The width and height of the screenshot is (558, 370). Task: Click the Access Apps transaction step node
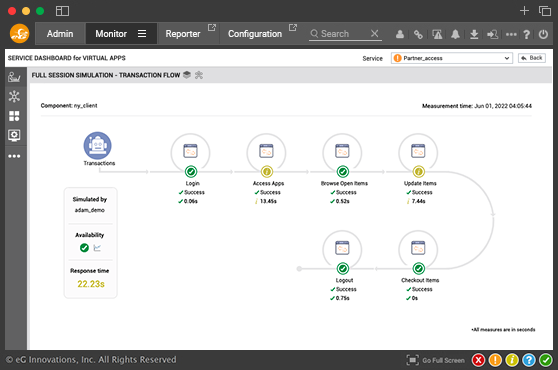[266, 153]
